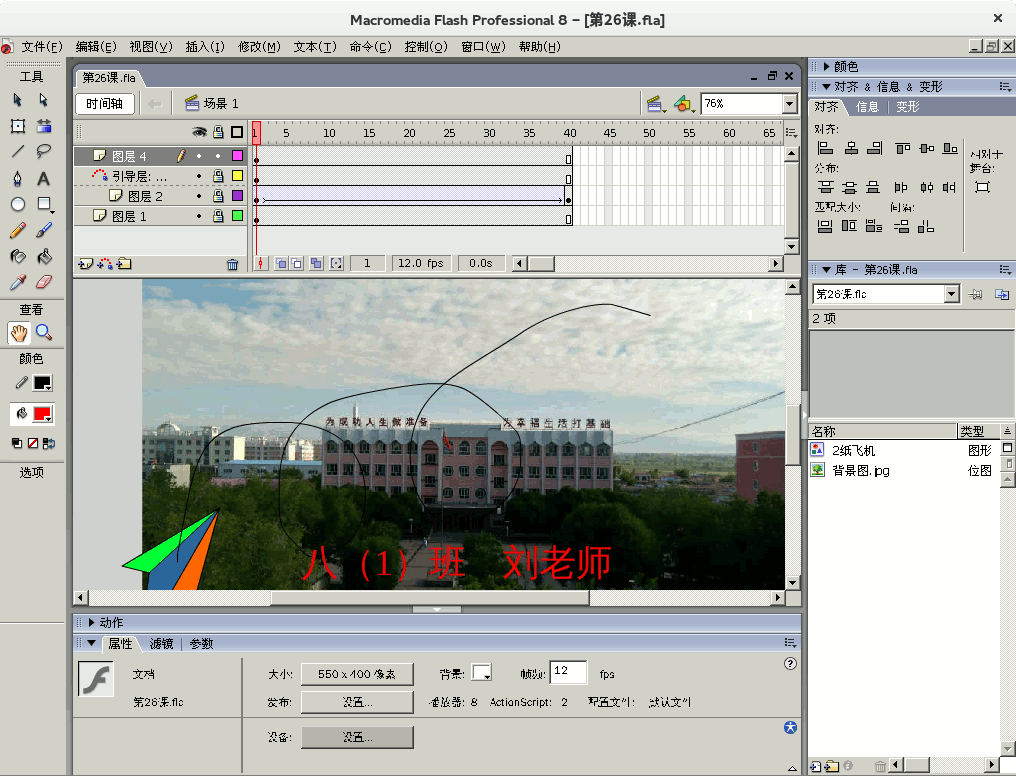Open the 控制(O) menu
The height and width of the screenshot is (777, 1016).
(426, 47)
